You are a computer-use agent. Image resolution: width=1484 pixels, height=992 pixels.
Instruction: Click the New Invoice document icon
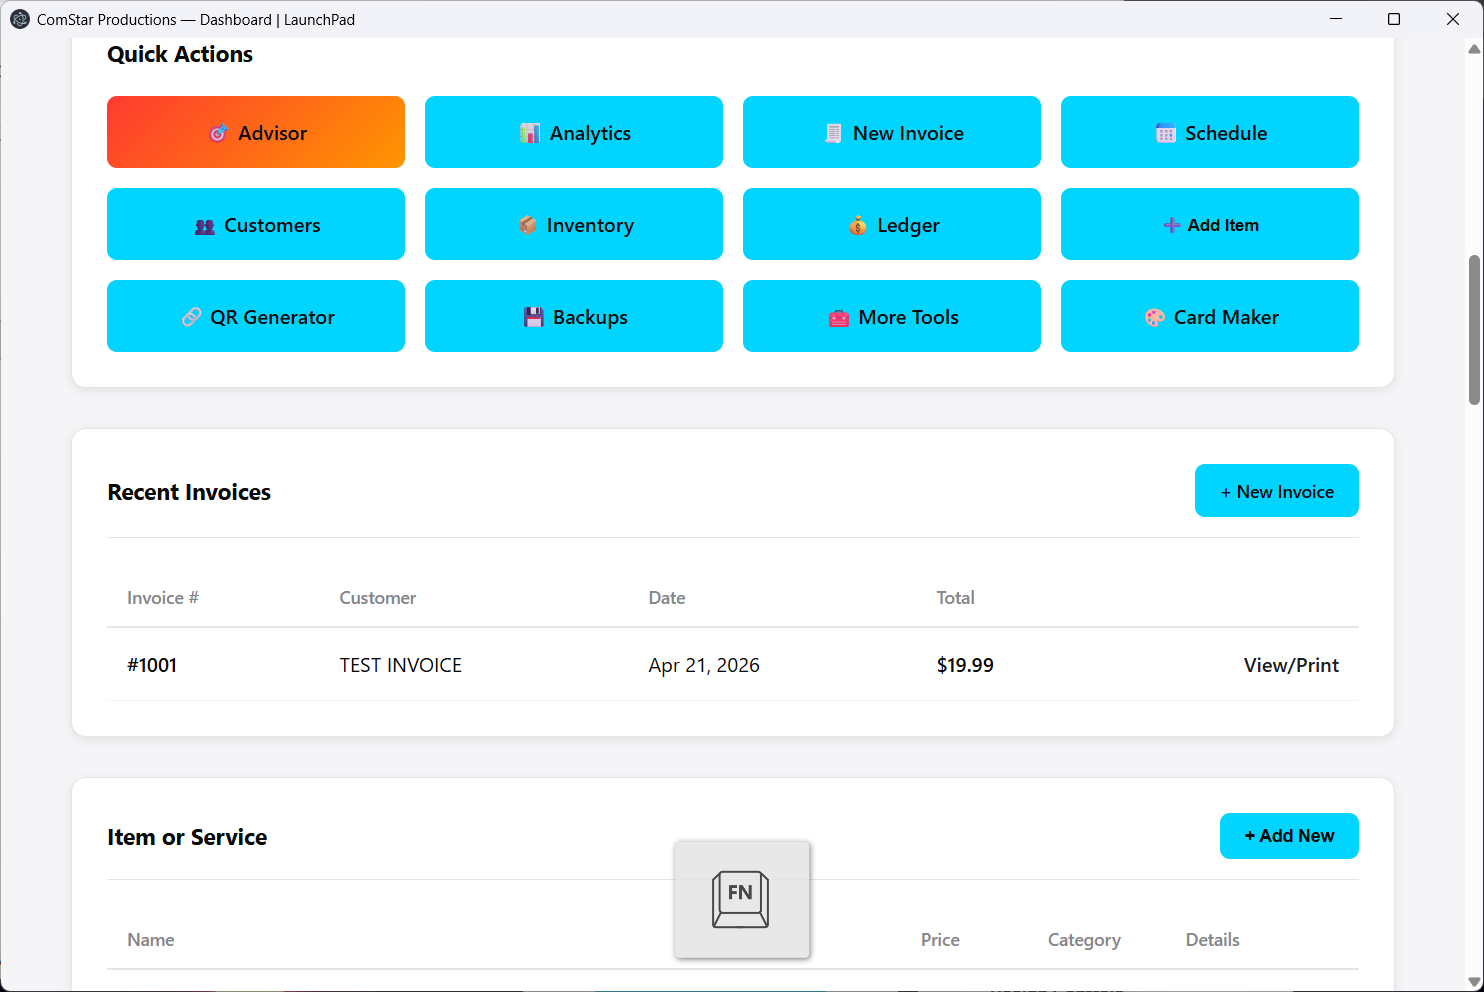[833, 133]
